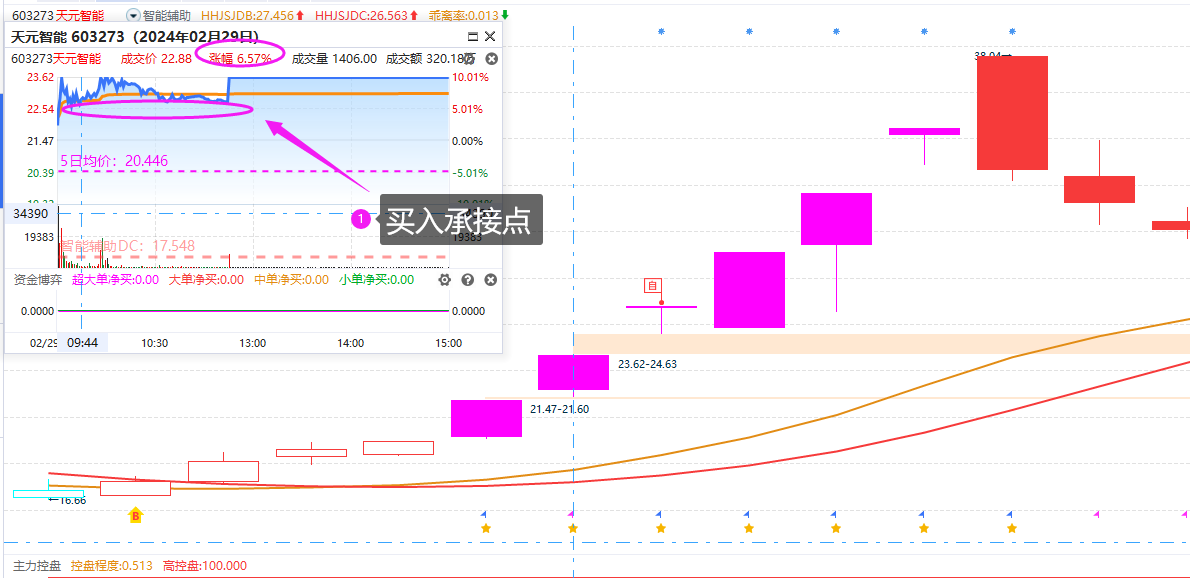Image resolution: width=1190 pixels, height=578 pixels.
Task: Click the 资金博弈 panel title
Action: point(39,280)
